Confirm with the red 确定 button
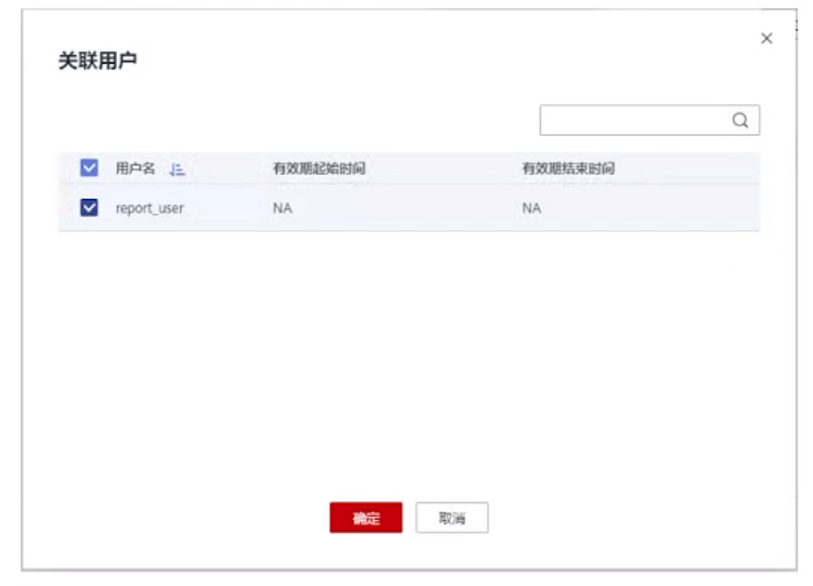This screenshot has width=813, height=586. (366, 518)
